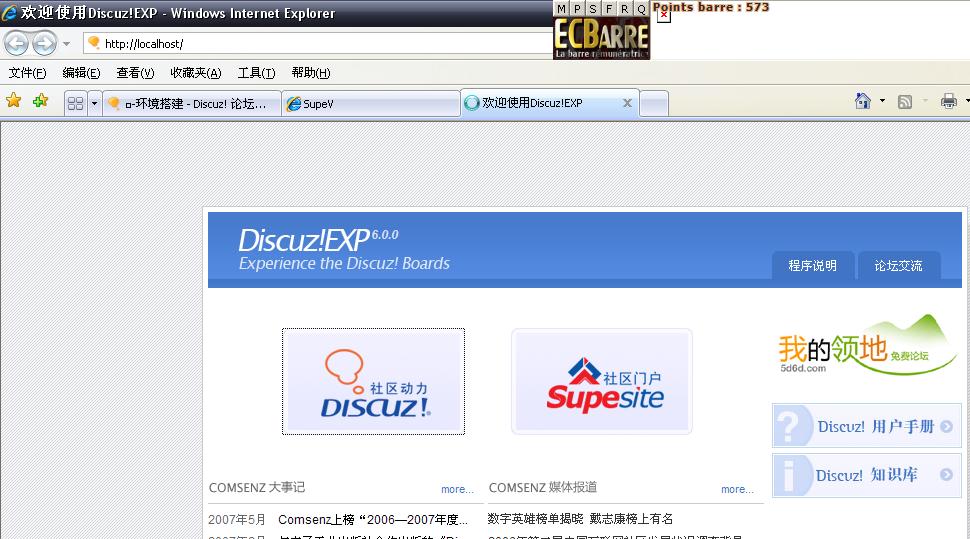Open the recent pages dropdown beside Forward

(66, 44)
